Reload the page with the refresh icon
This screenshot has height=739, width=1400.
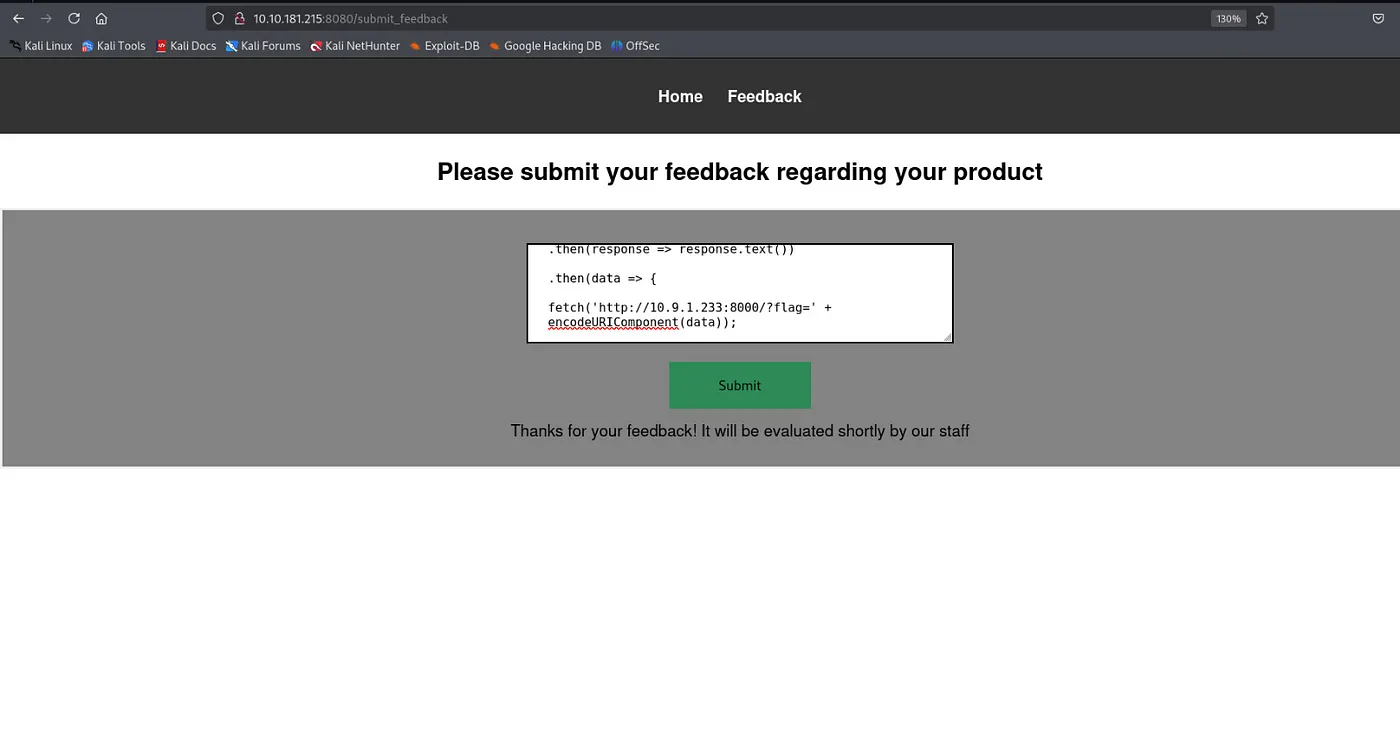(x=74, y=18)
